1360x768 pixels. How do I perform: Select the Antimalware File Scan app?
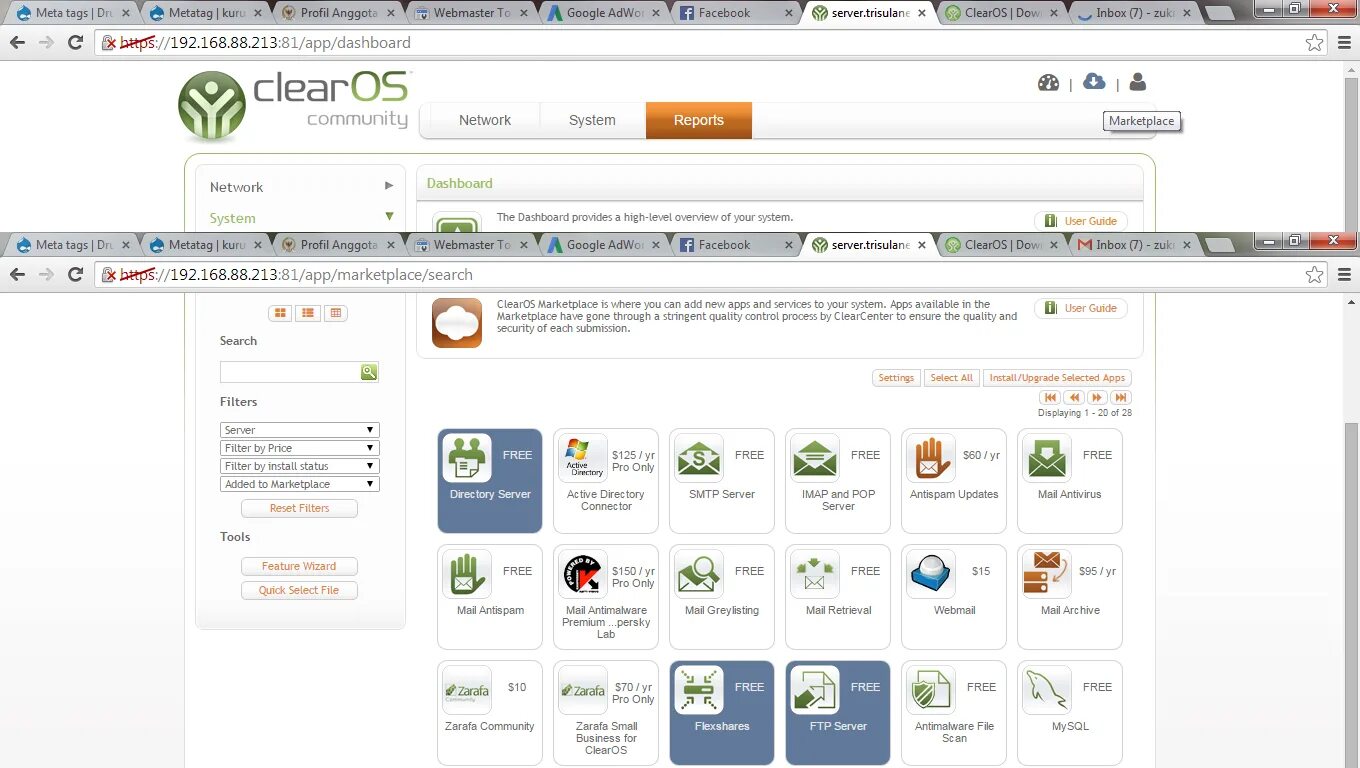pos(954,713)
